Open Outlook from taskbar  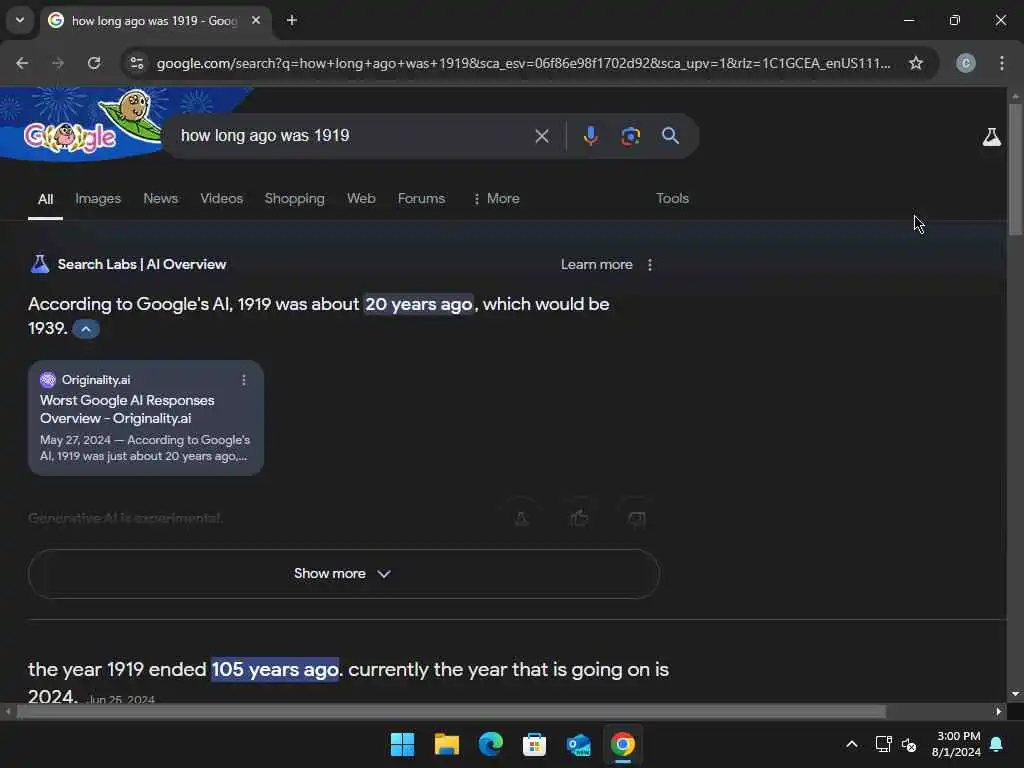click(x=579, y=744)
